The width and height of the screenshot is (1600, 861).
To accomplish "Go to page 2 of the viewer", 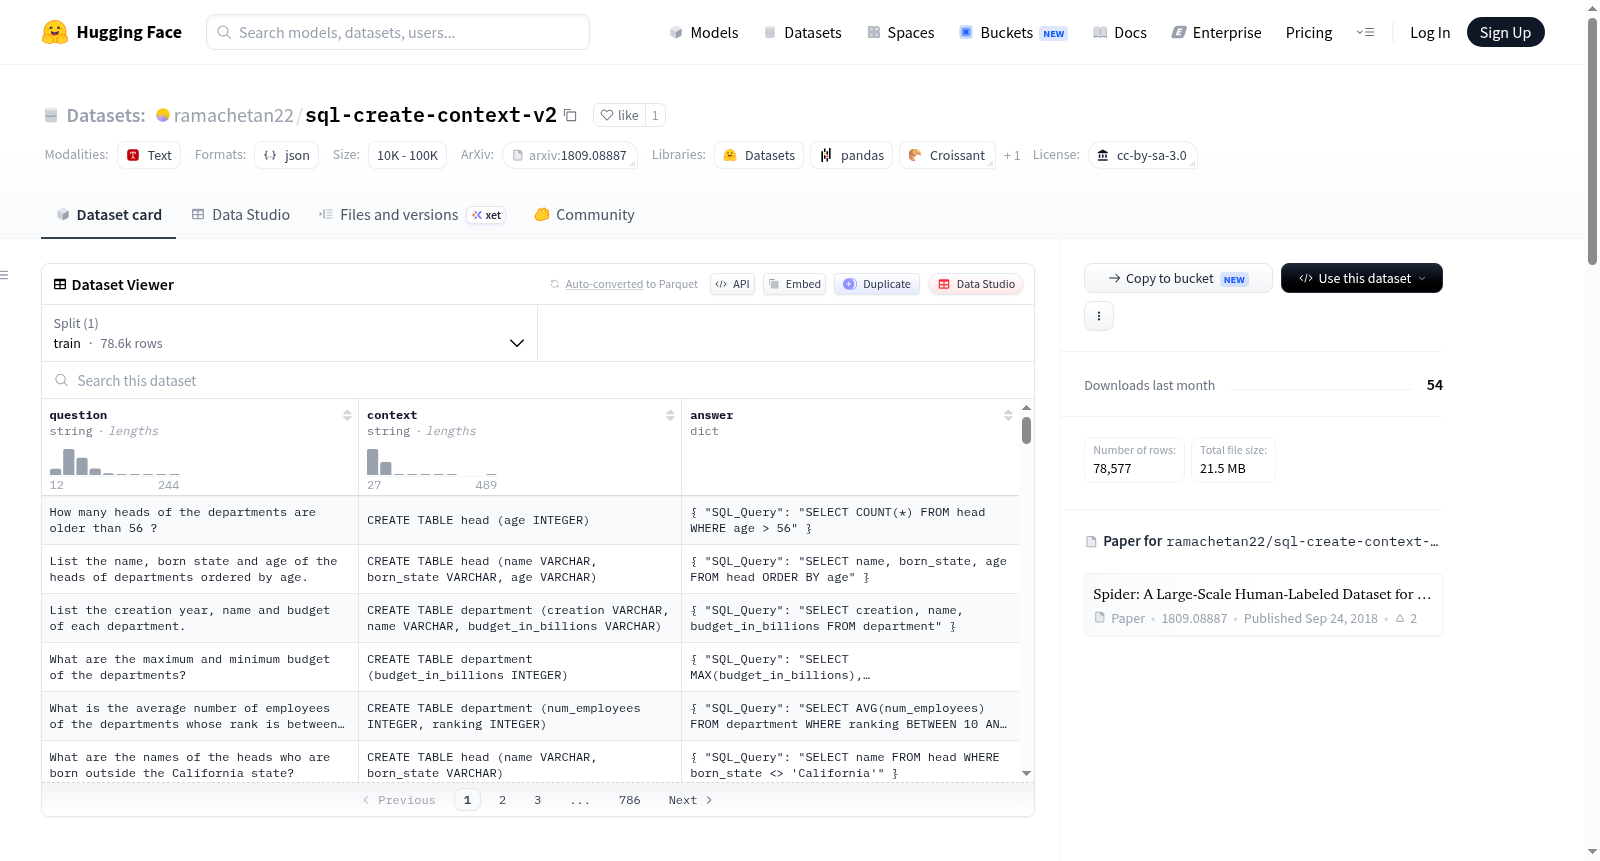I will pyautogui.click(x=502, y=800).
